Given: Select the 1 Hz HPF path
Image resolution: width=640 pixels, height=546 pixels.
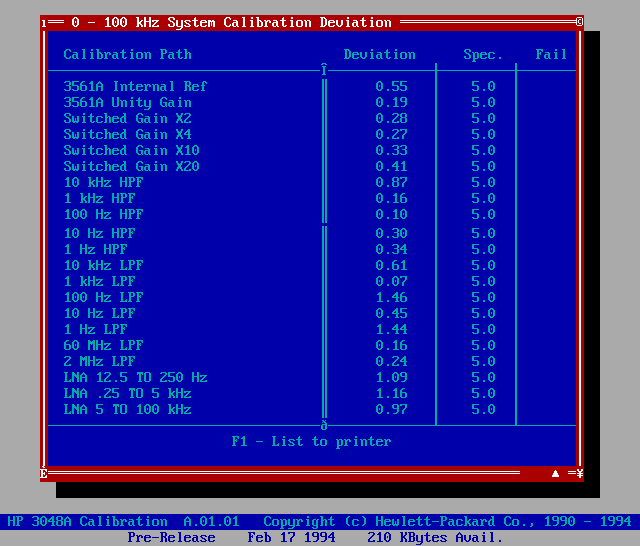Looking at the screenshot, I should (x=96, y=249).
